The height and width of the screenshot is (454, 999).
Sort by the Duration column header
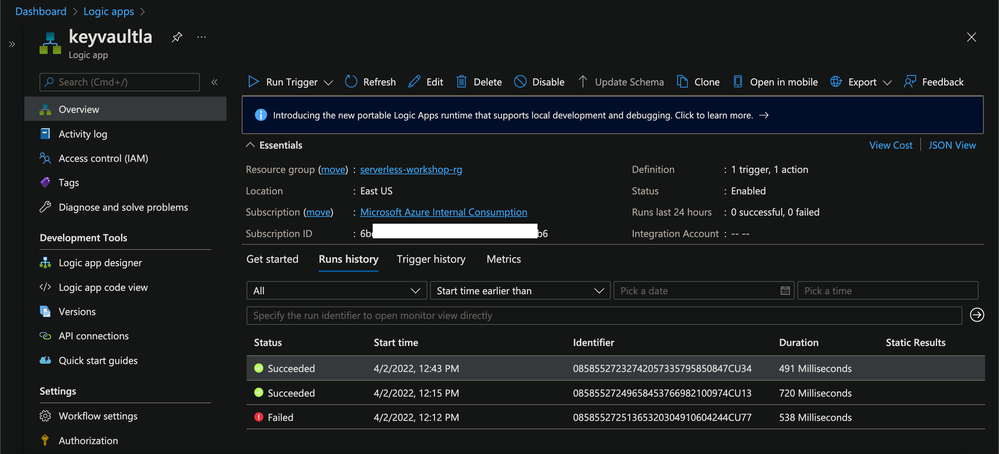798,343
